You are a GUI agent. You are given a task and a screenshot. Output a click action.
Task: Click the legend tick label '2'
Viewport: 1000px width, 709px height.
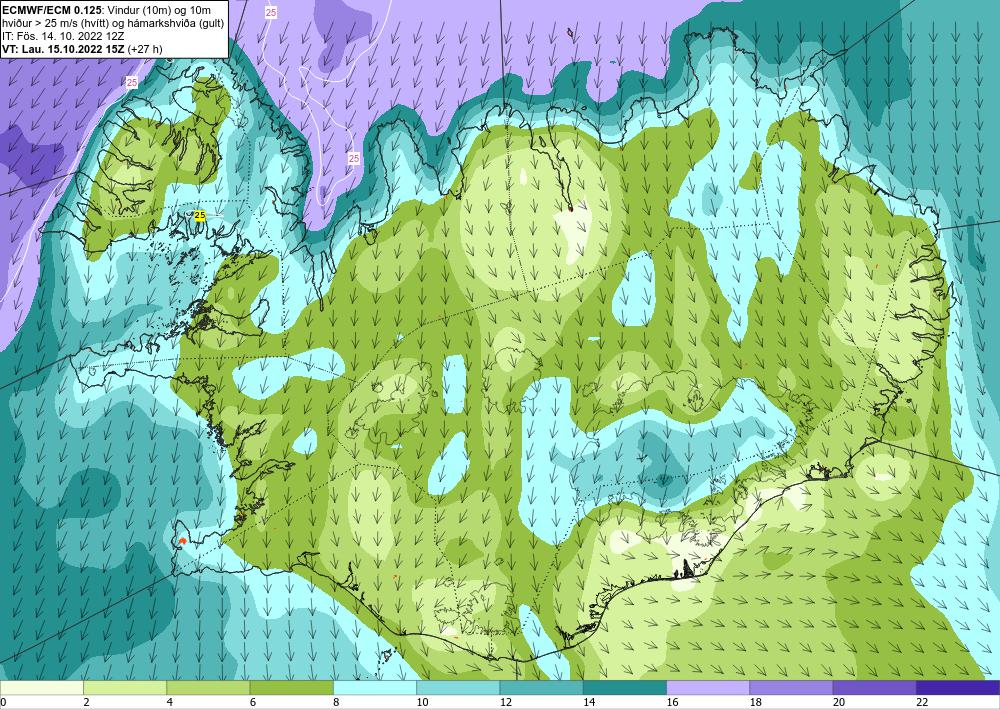(86, 702)
